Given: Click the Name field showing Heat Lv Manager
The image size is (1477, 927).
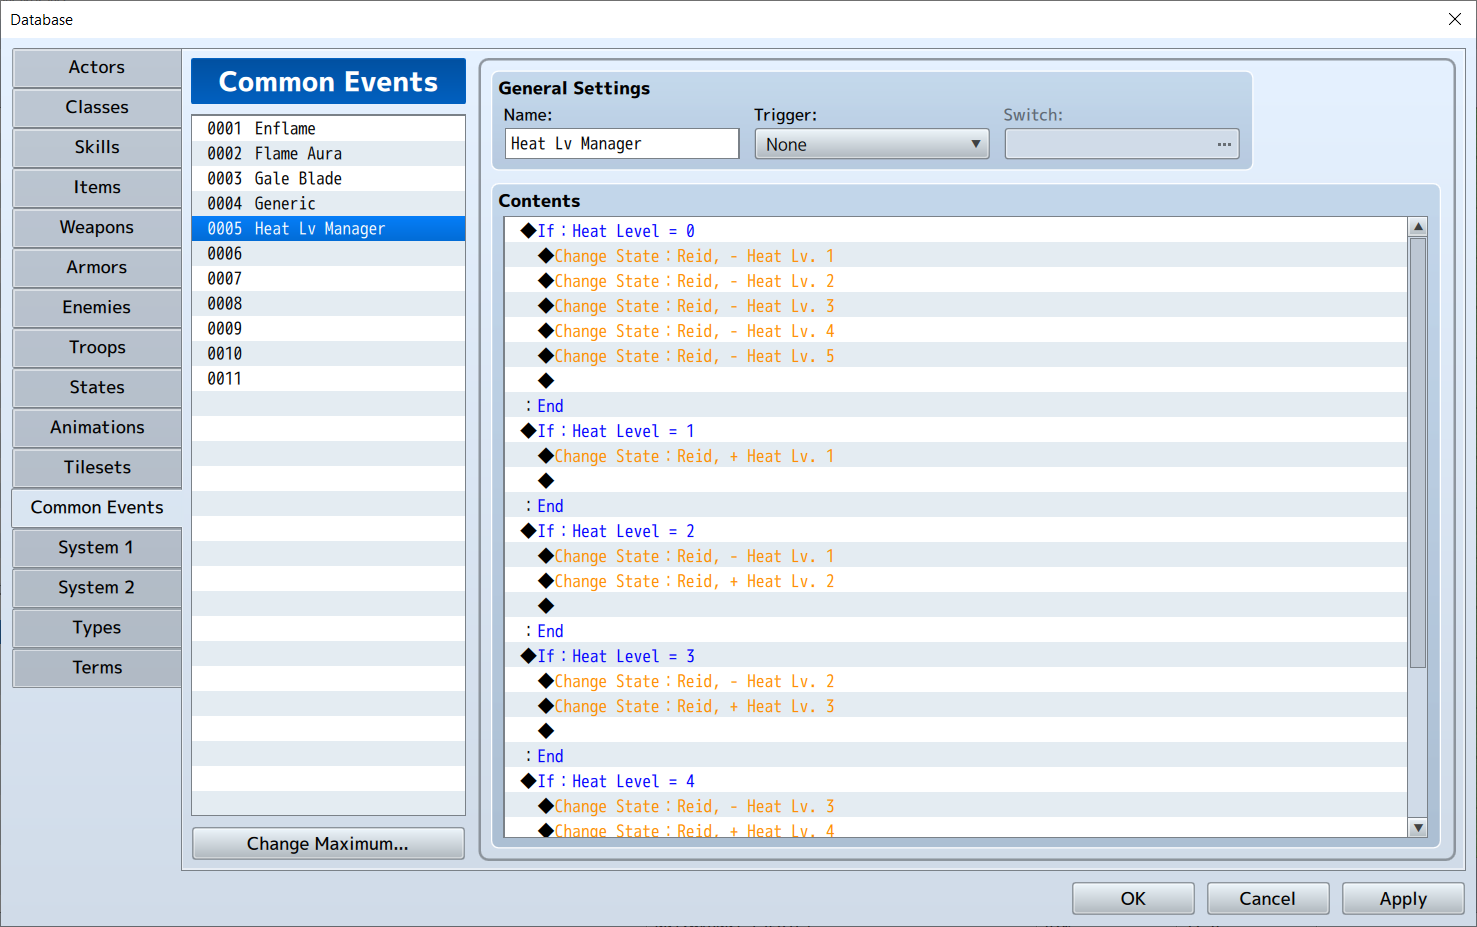Looking at the screenshot, I should click(621, 143).
